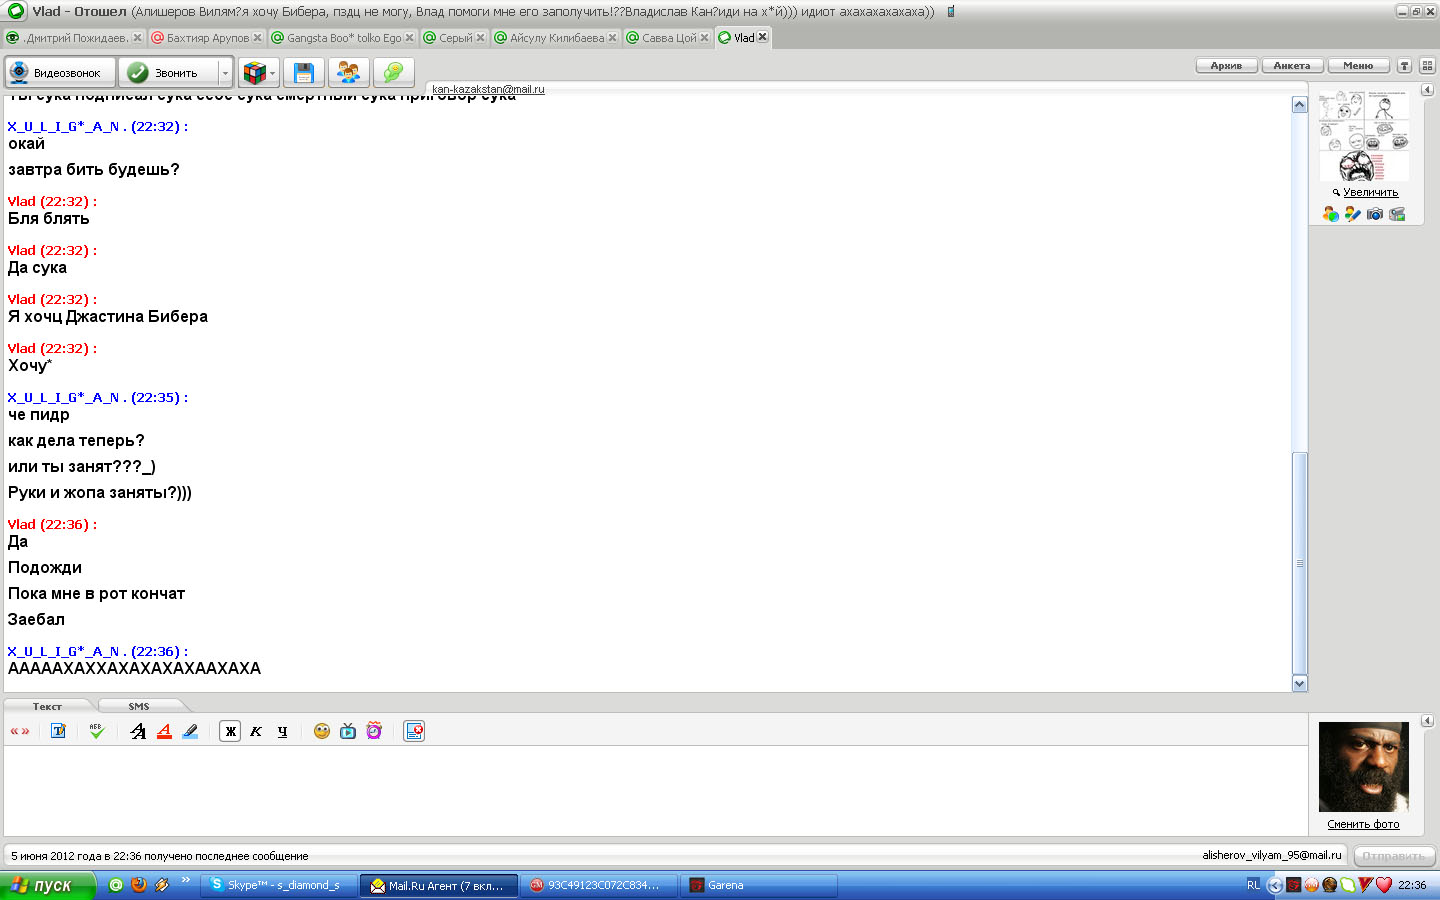1440x900 pixels.
Task: Click the floppy disk file-send icon
Action: tap(304, 73)
